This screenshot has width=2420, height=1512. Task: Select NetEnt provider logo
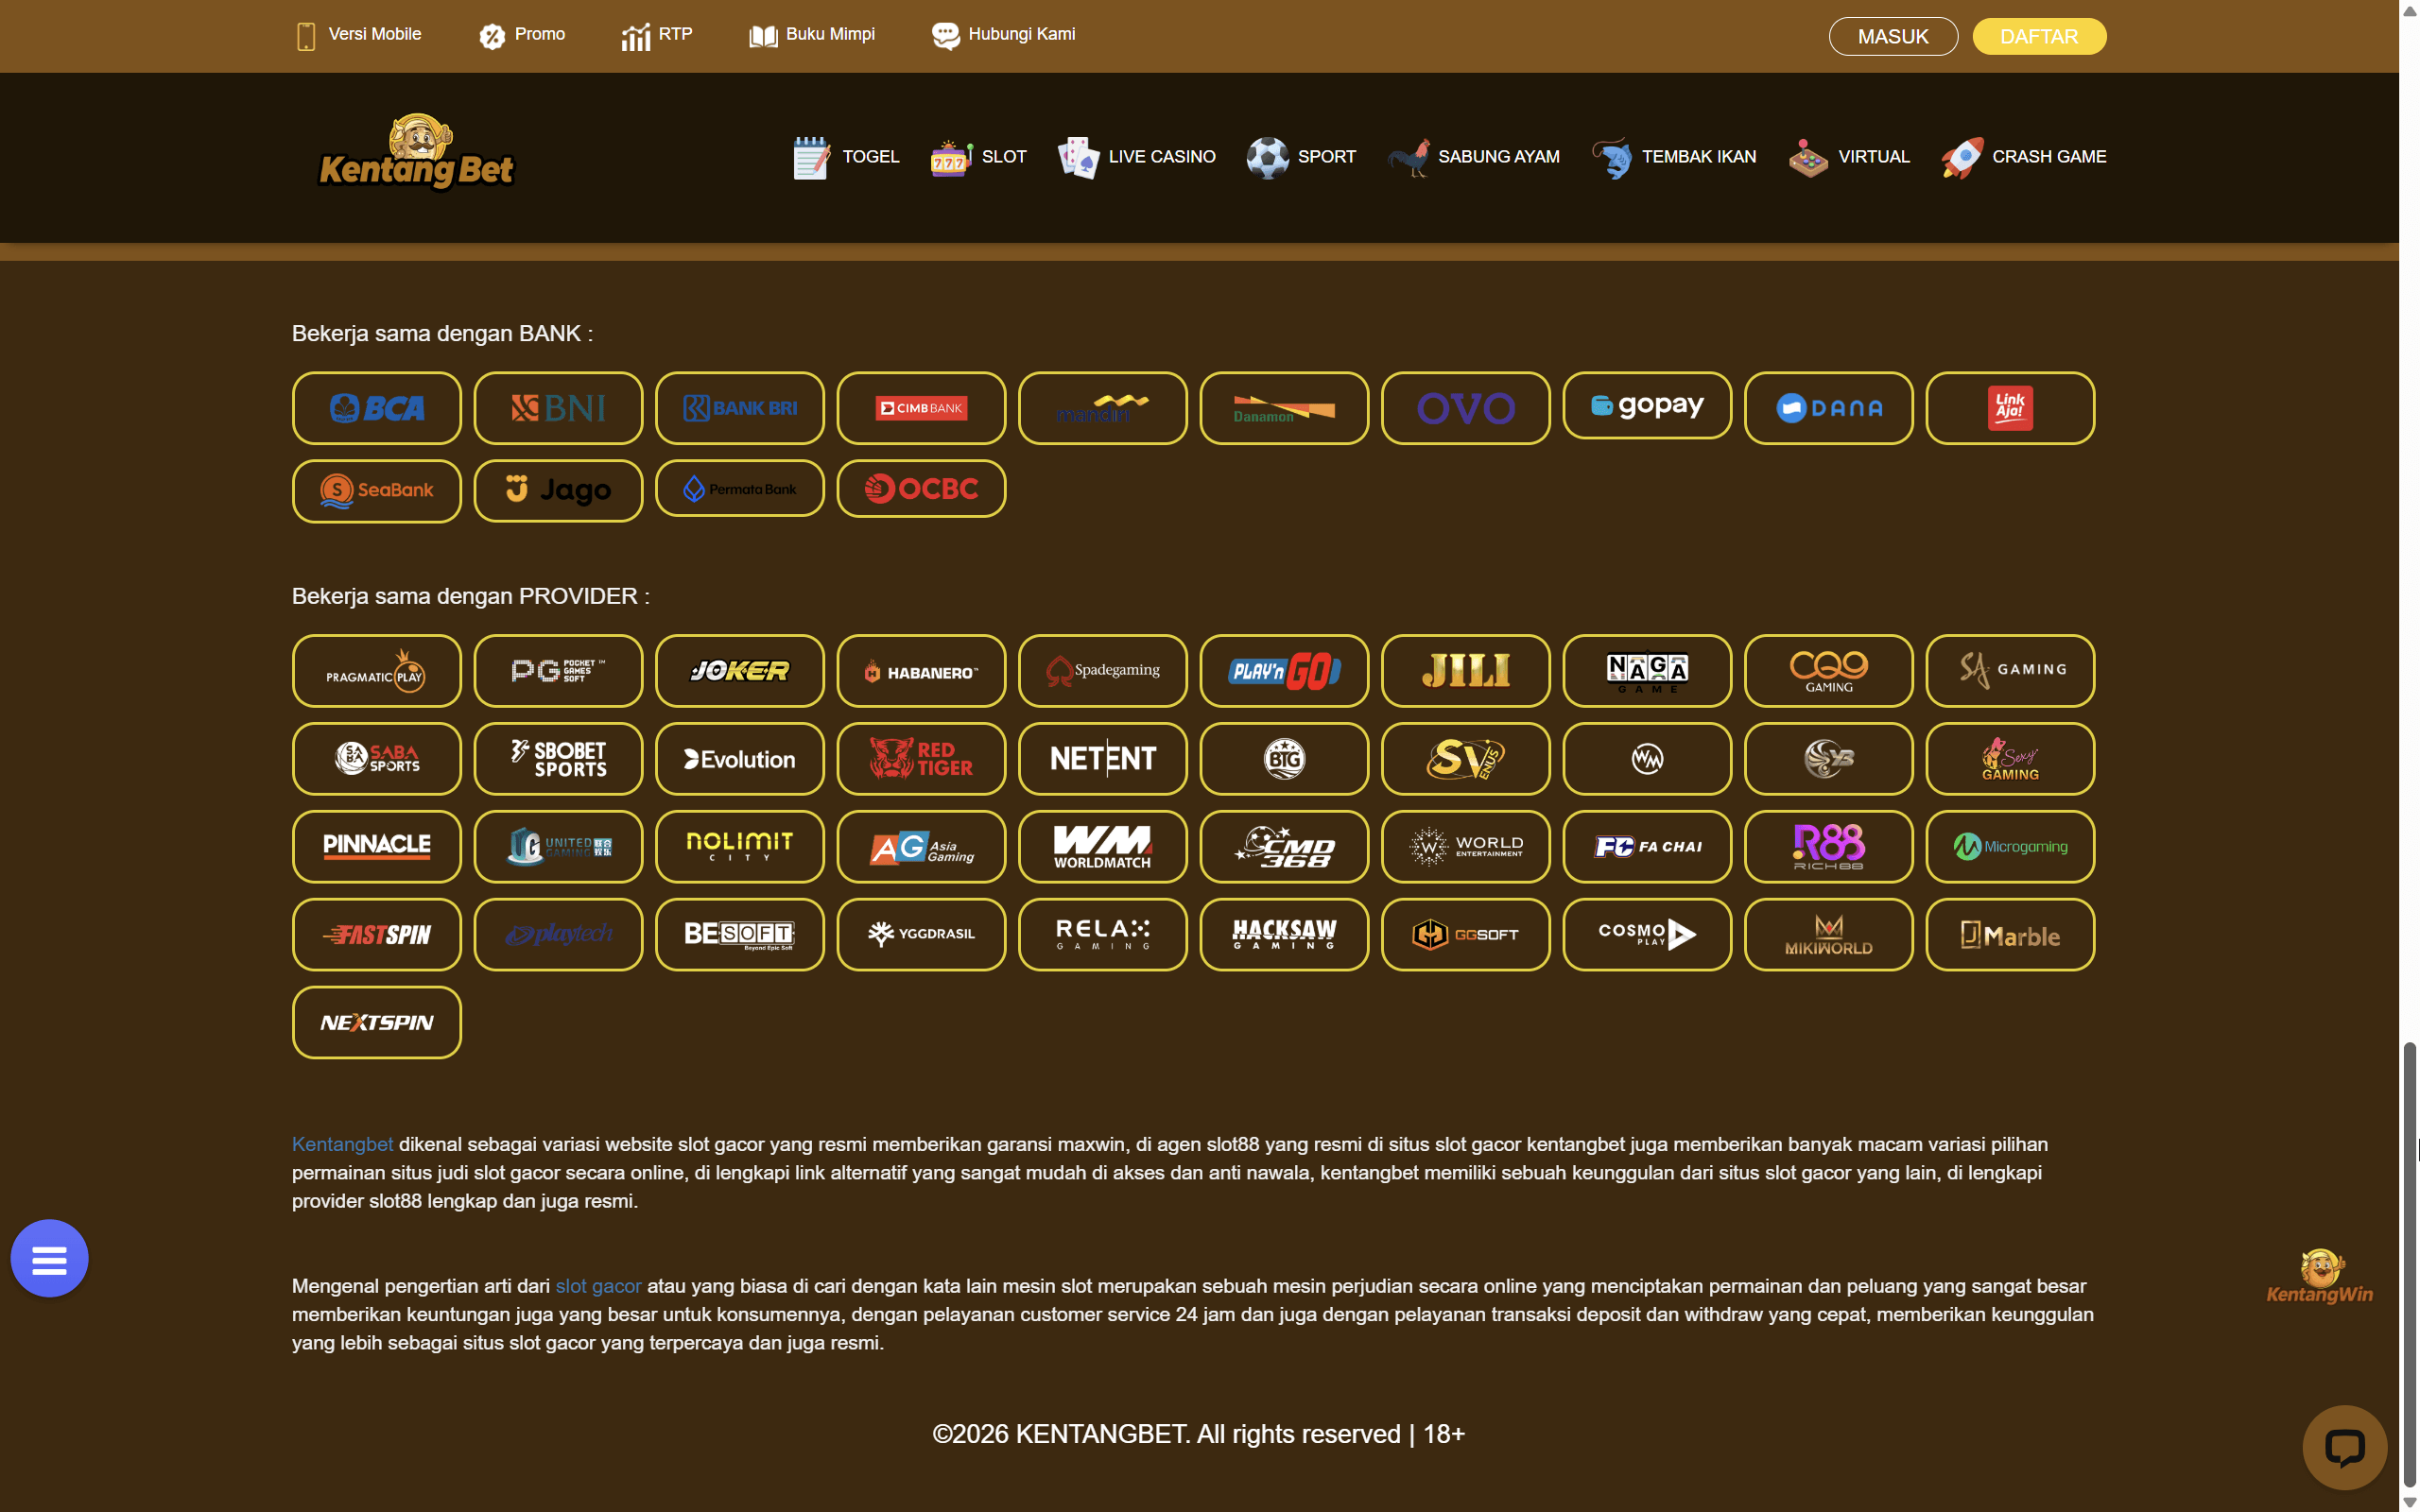click(x=1103, y=759)
